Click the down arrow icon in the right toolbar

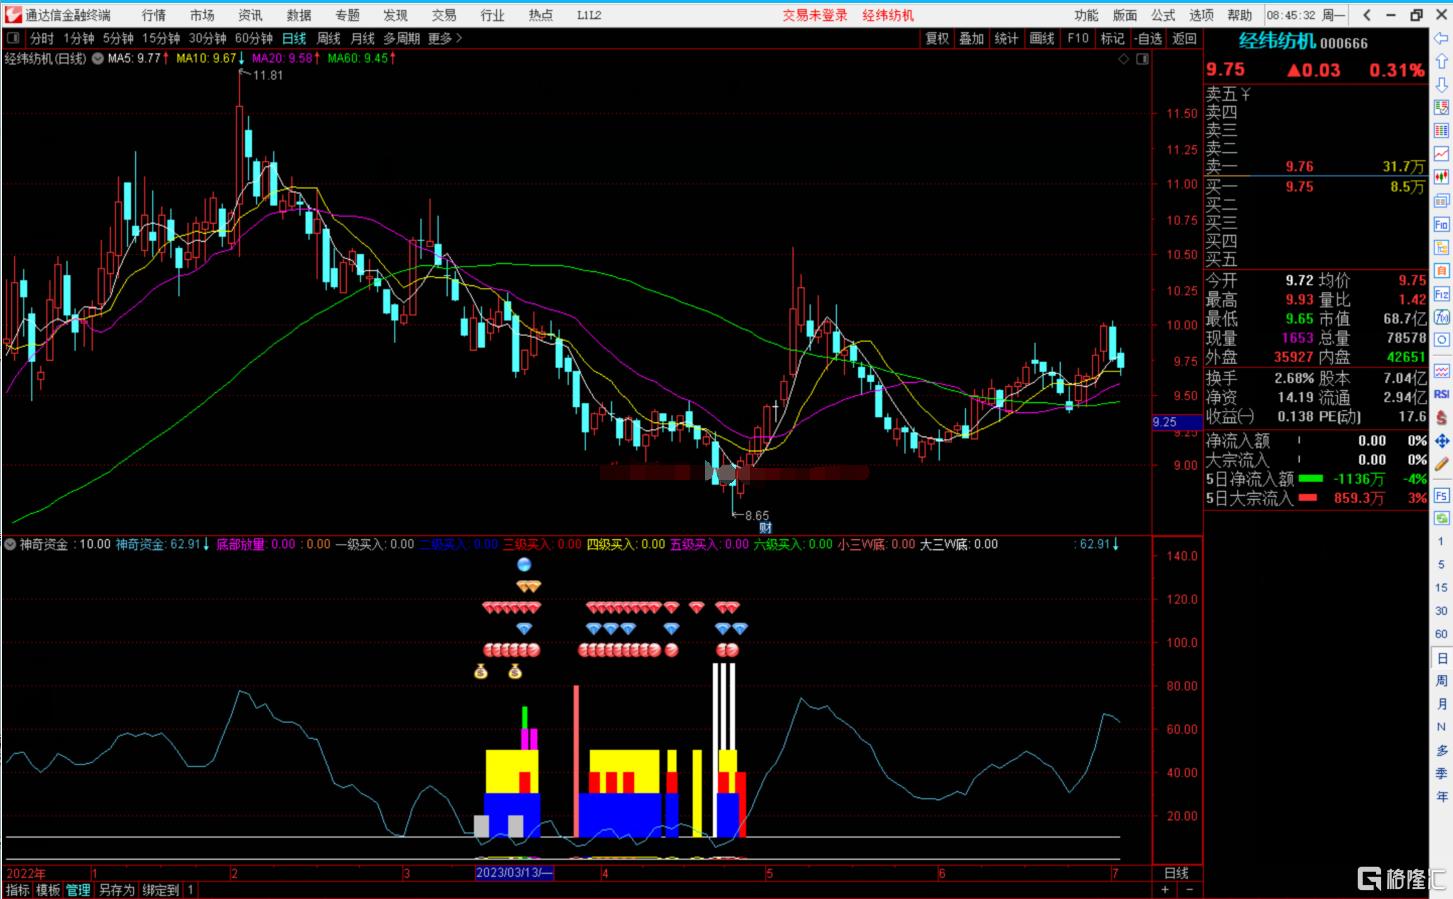point(1441,85)
